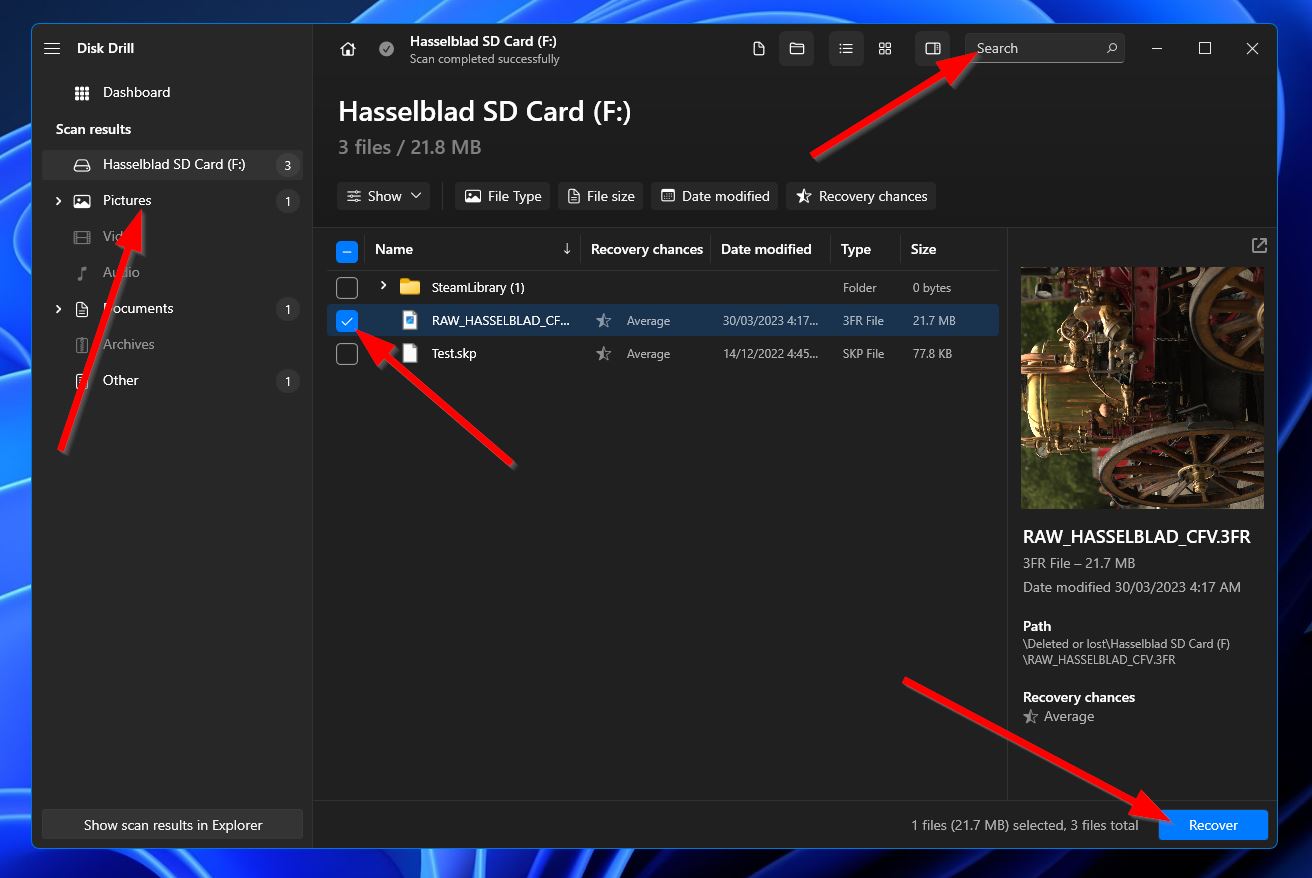Viewport: 1312px width, 878px height.
Task: Select grid view layout icon
Action: click(x=885, y=49)
